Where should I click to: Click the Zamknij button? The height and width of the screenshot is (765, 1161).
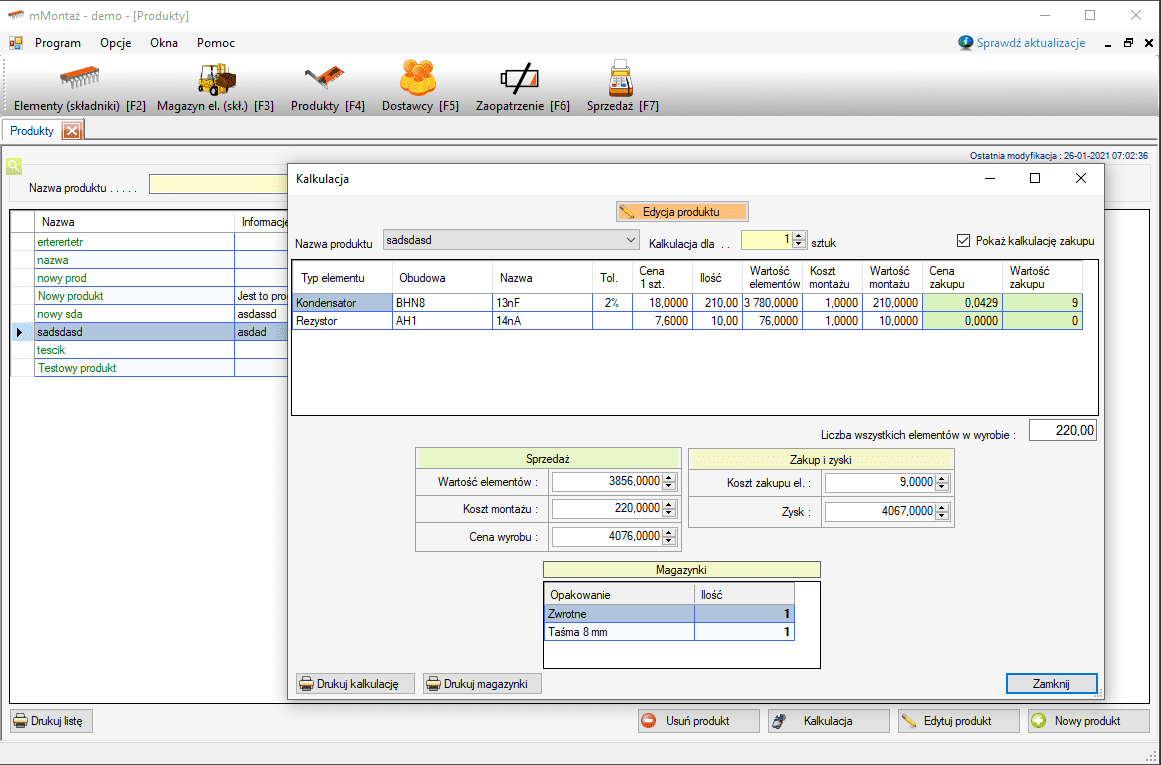[1051, 684]
